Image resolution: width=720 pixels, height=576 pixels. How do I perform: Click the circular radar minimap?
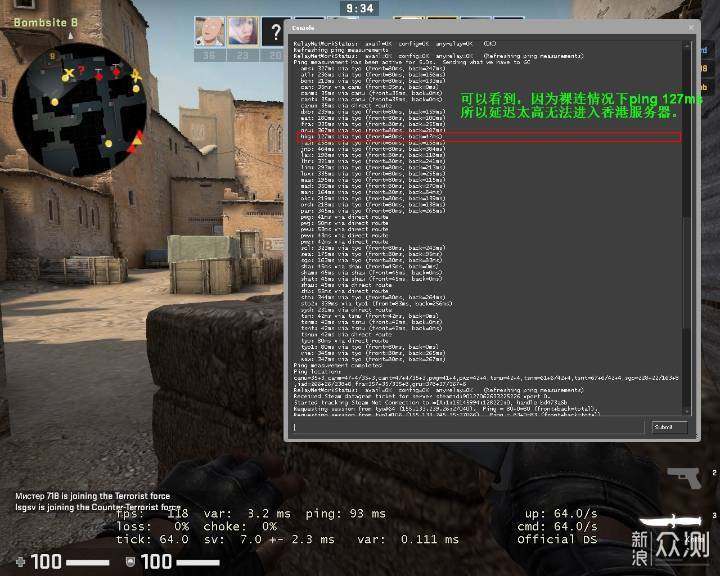pyautogui.click(x=80, y=109)
